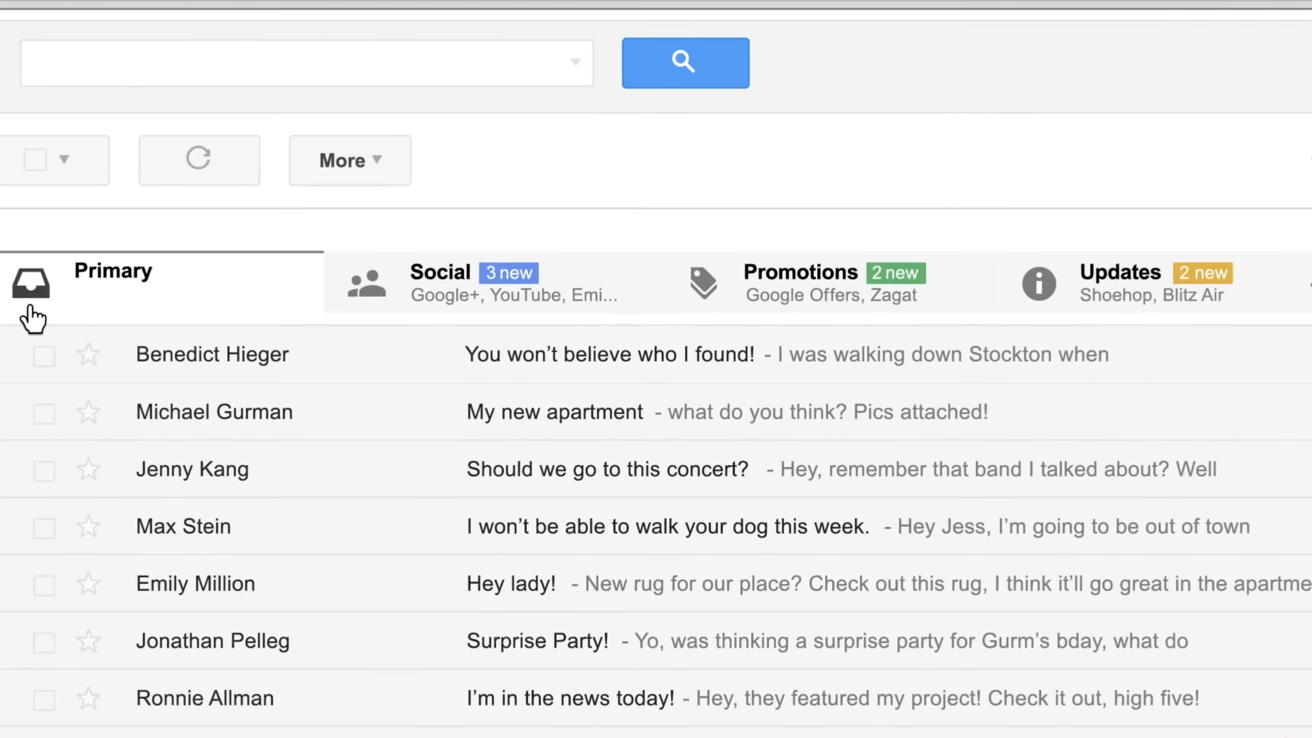Viewport: 1312px width, 738px height.
Task: Click 'Google Offers, Zagat' Promotions subtitle
Action: pyautogui.click(x=831, y=295)
